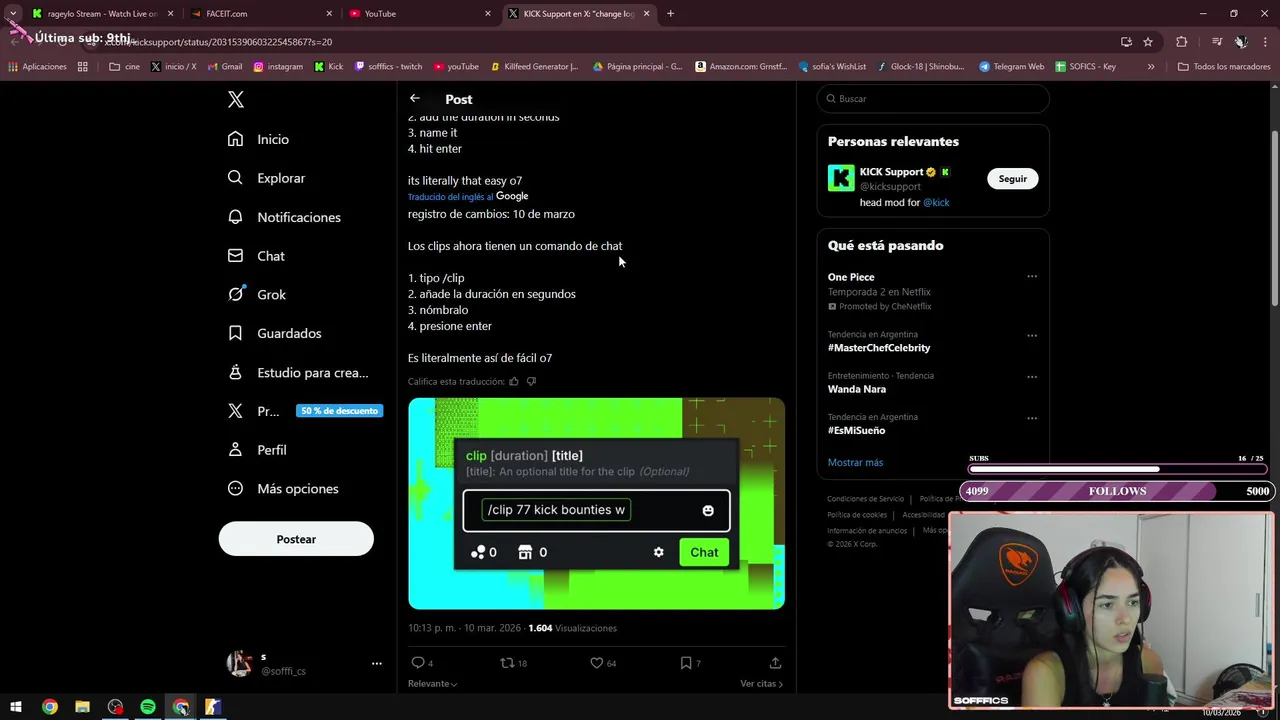The image size is (1280, 720).
Task: Open the Premium sidebar item
Action: (305, 411)
